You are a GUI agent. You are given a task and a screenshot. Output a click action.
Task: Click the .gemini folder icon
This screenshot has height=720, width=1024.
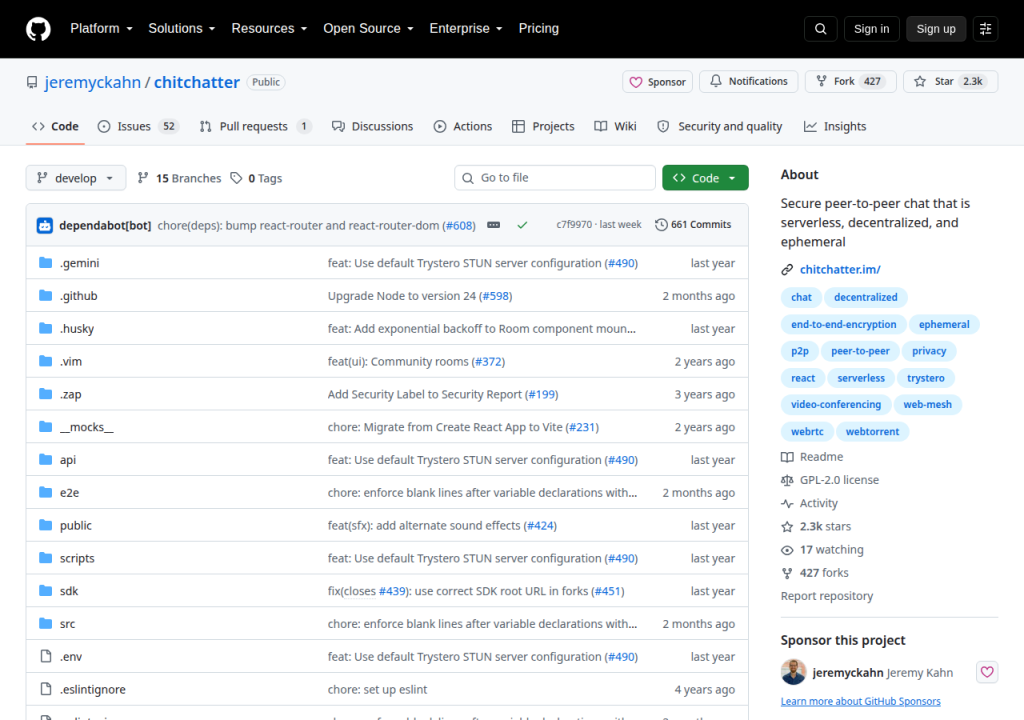(45, 263)
